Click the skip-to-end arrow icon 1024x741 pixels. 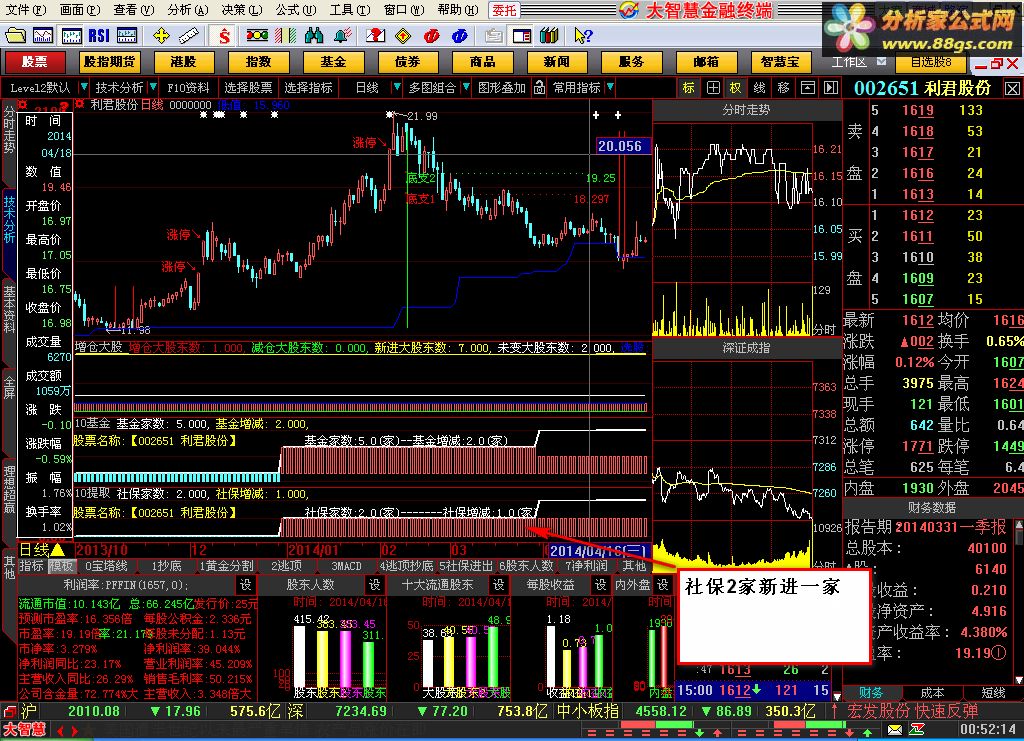pos(831,87)
